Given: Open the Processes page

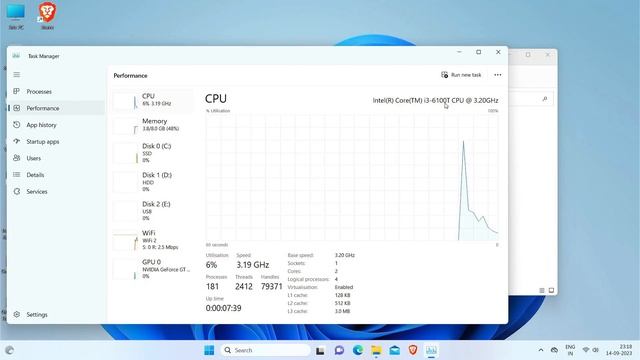Looking at the screenshot, I should click(x=56, y=91).
